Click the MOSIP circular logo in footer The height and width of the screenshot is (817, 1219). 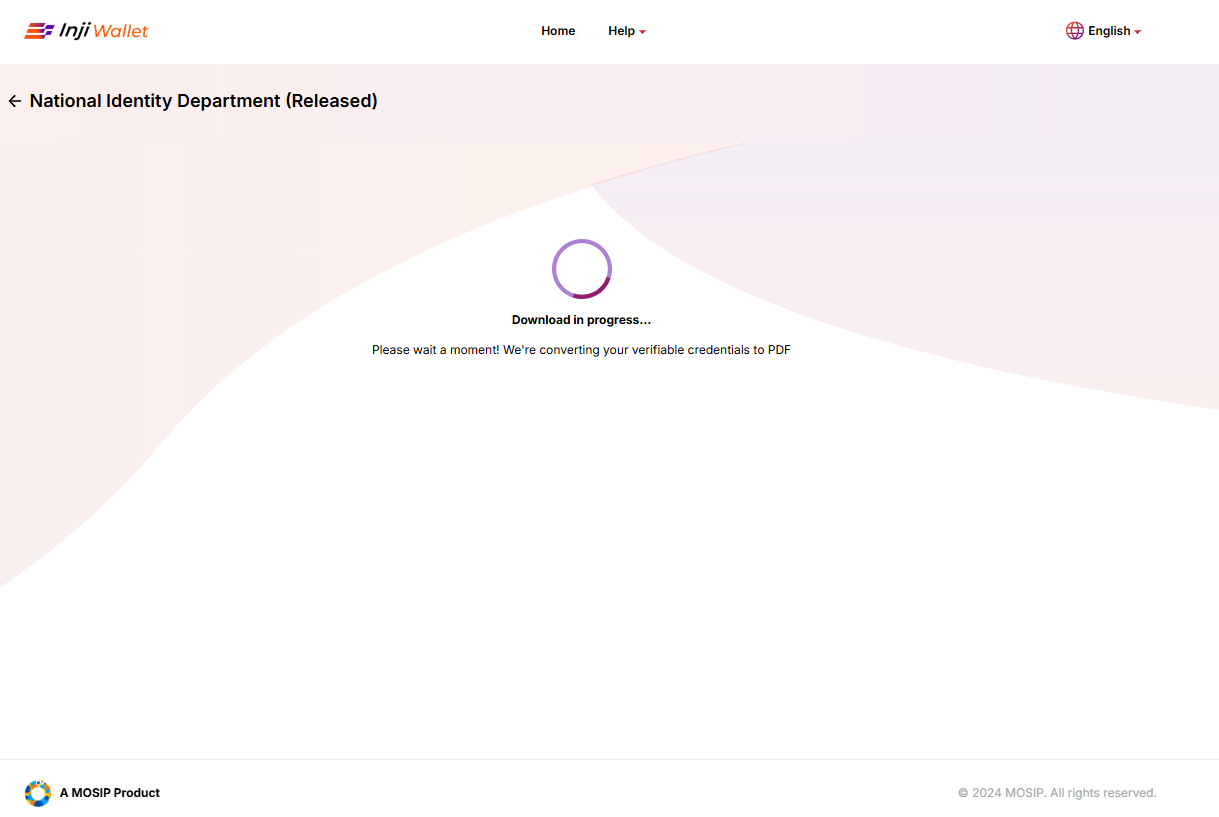pyautogui.click(x=38, y=793)
